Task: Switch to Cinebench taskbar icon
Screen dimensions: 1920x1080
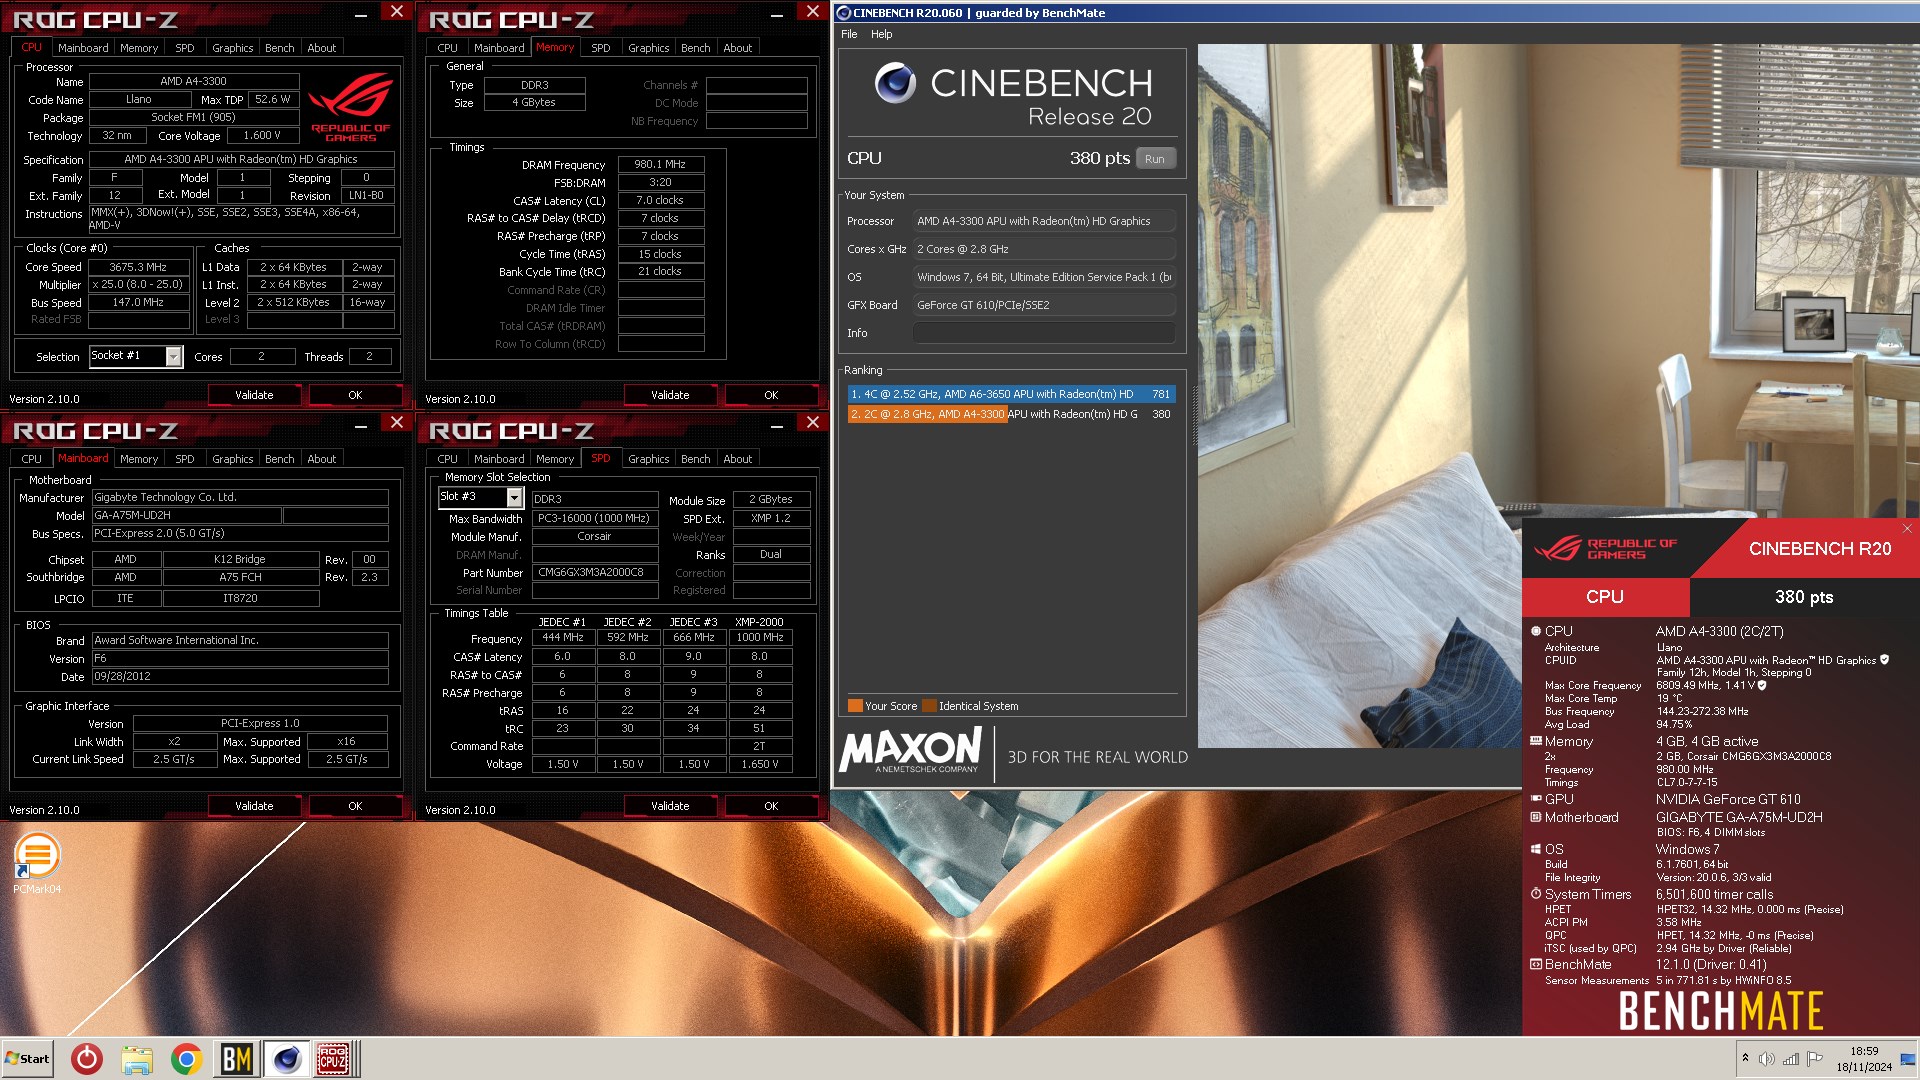Action: pyautogui.click(x=286, y=1059)
